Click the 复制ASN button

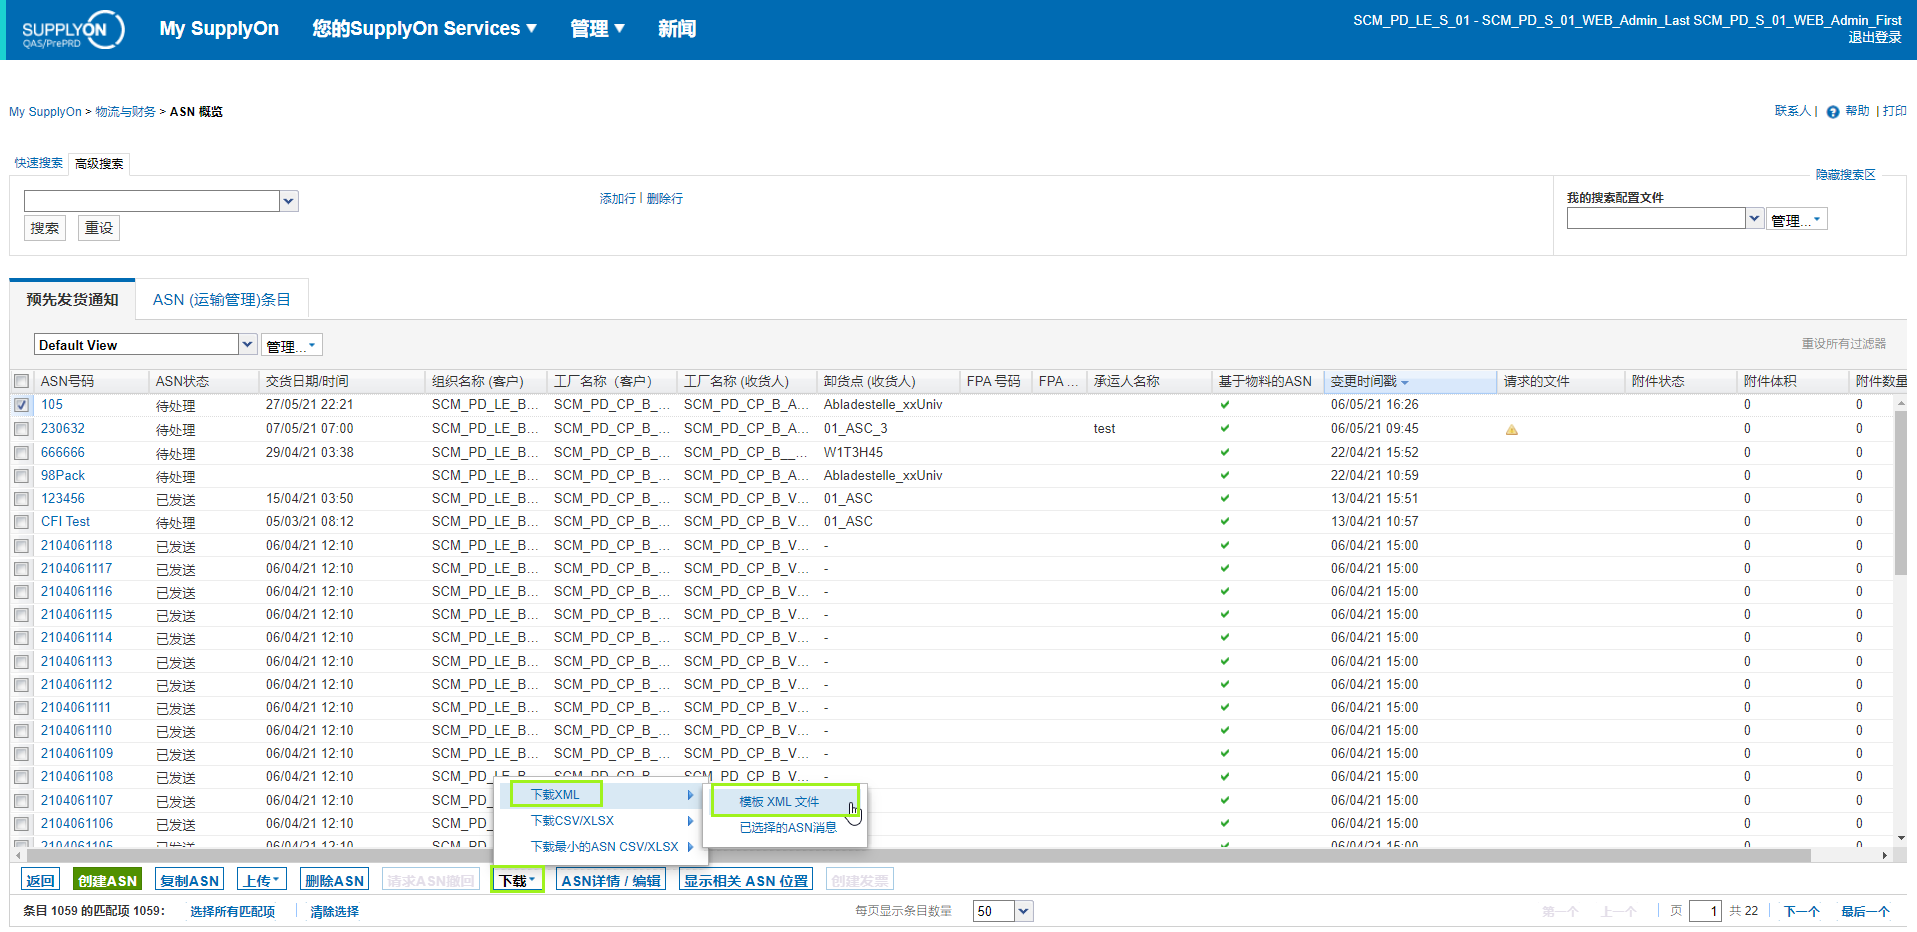point(189,880)
